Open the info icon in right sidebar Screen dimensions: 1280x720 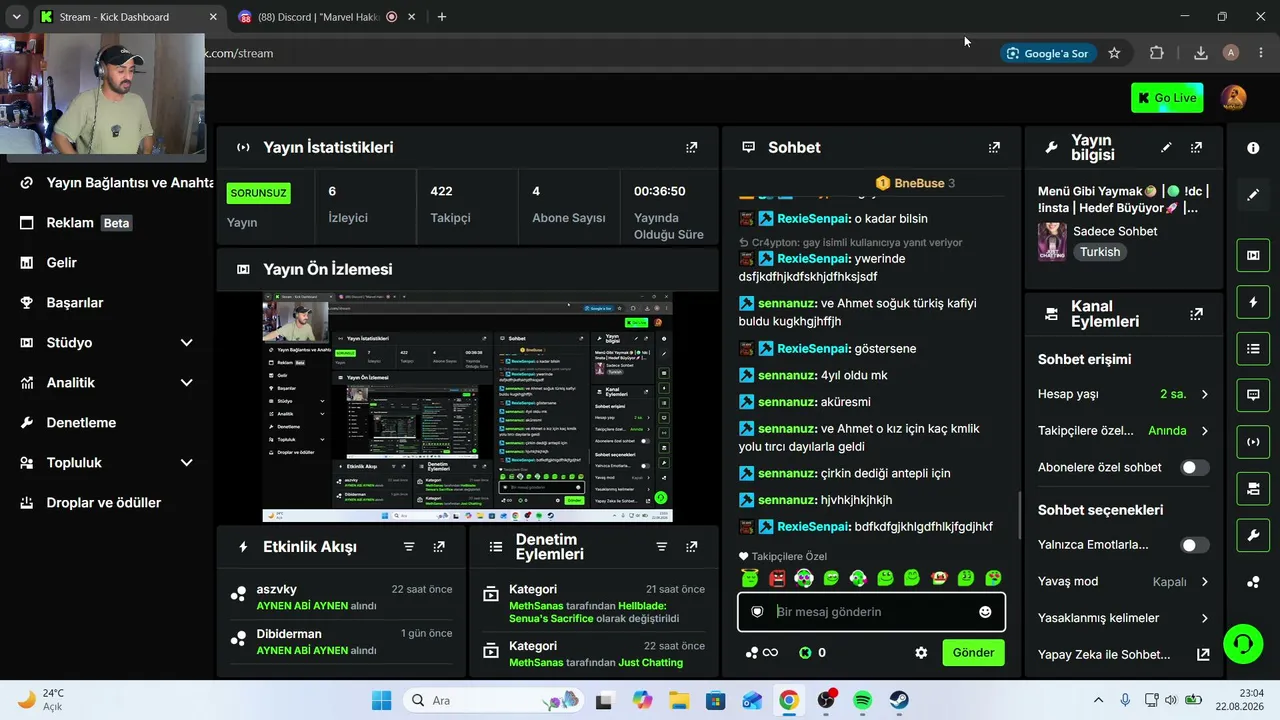coord(1253,148)
